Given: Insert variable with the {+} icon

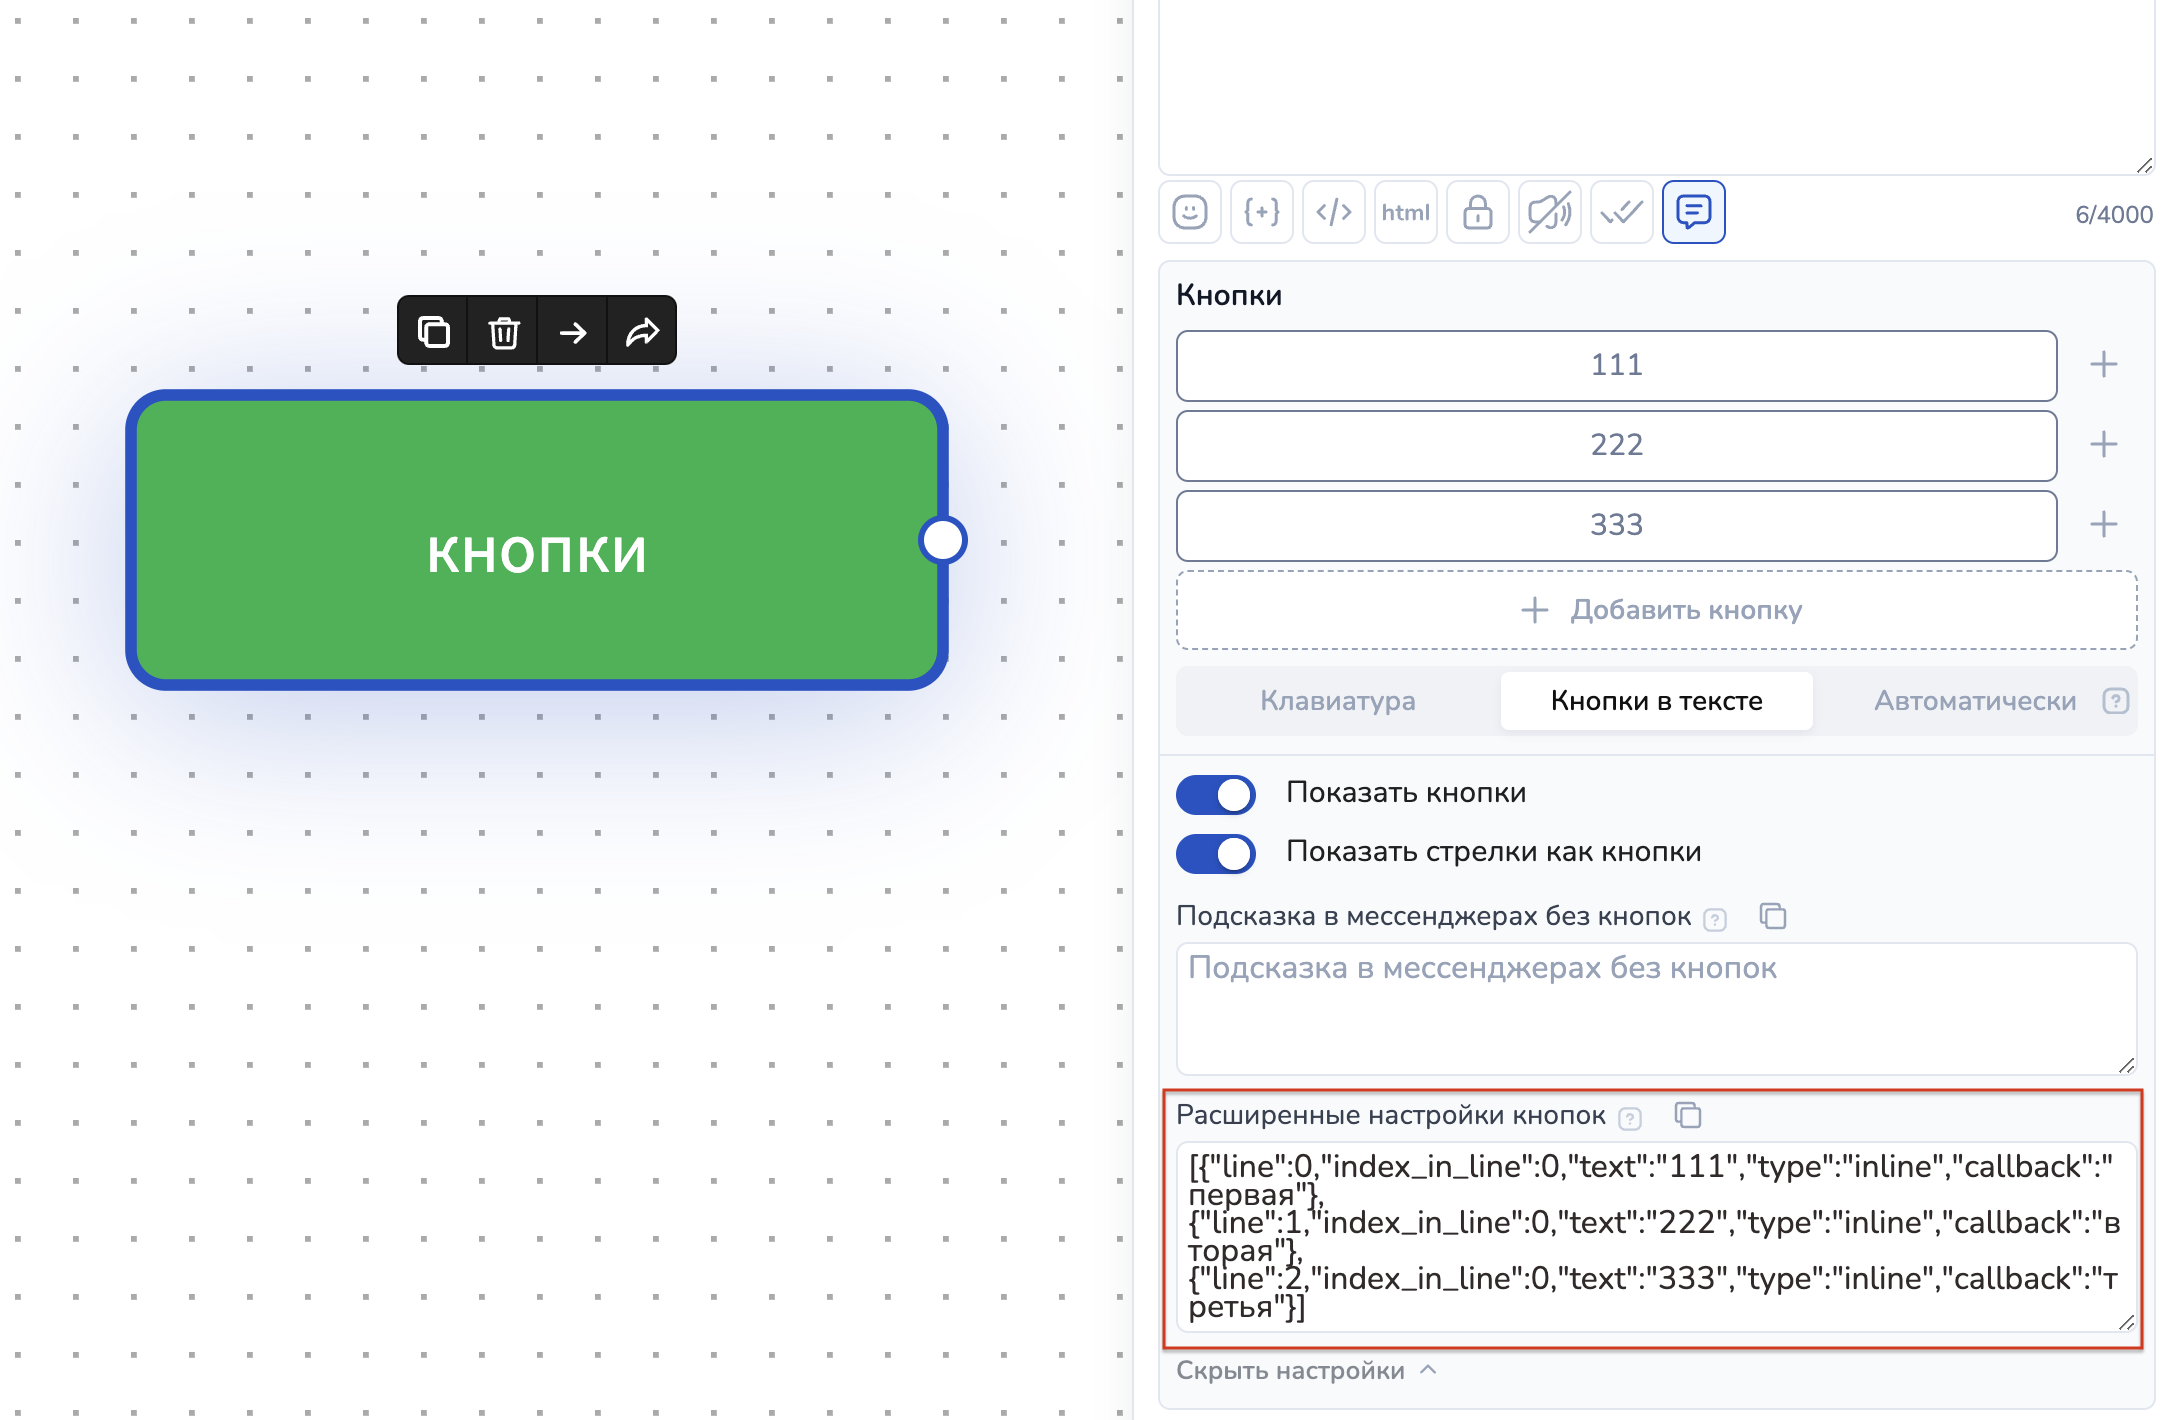Looking at the screenshot, I should pos(1262,212).
